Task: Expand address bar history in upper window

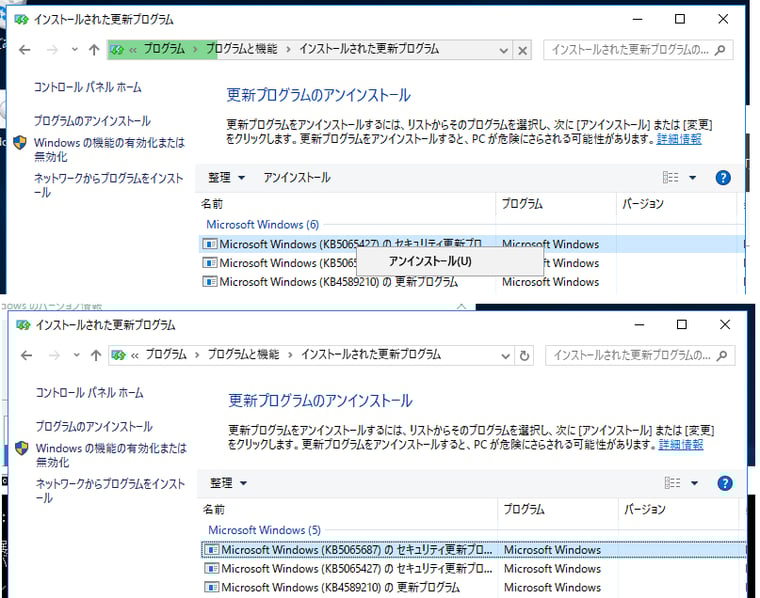Action: (504, 50)
